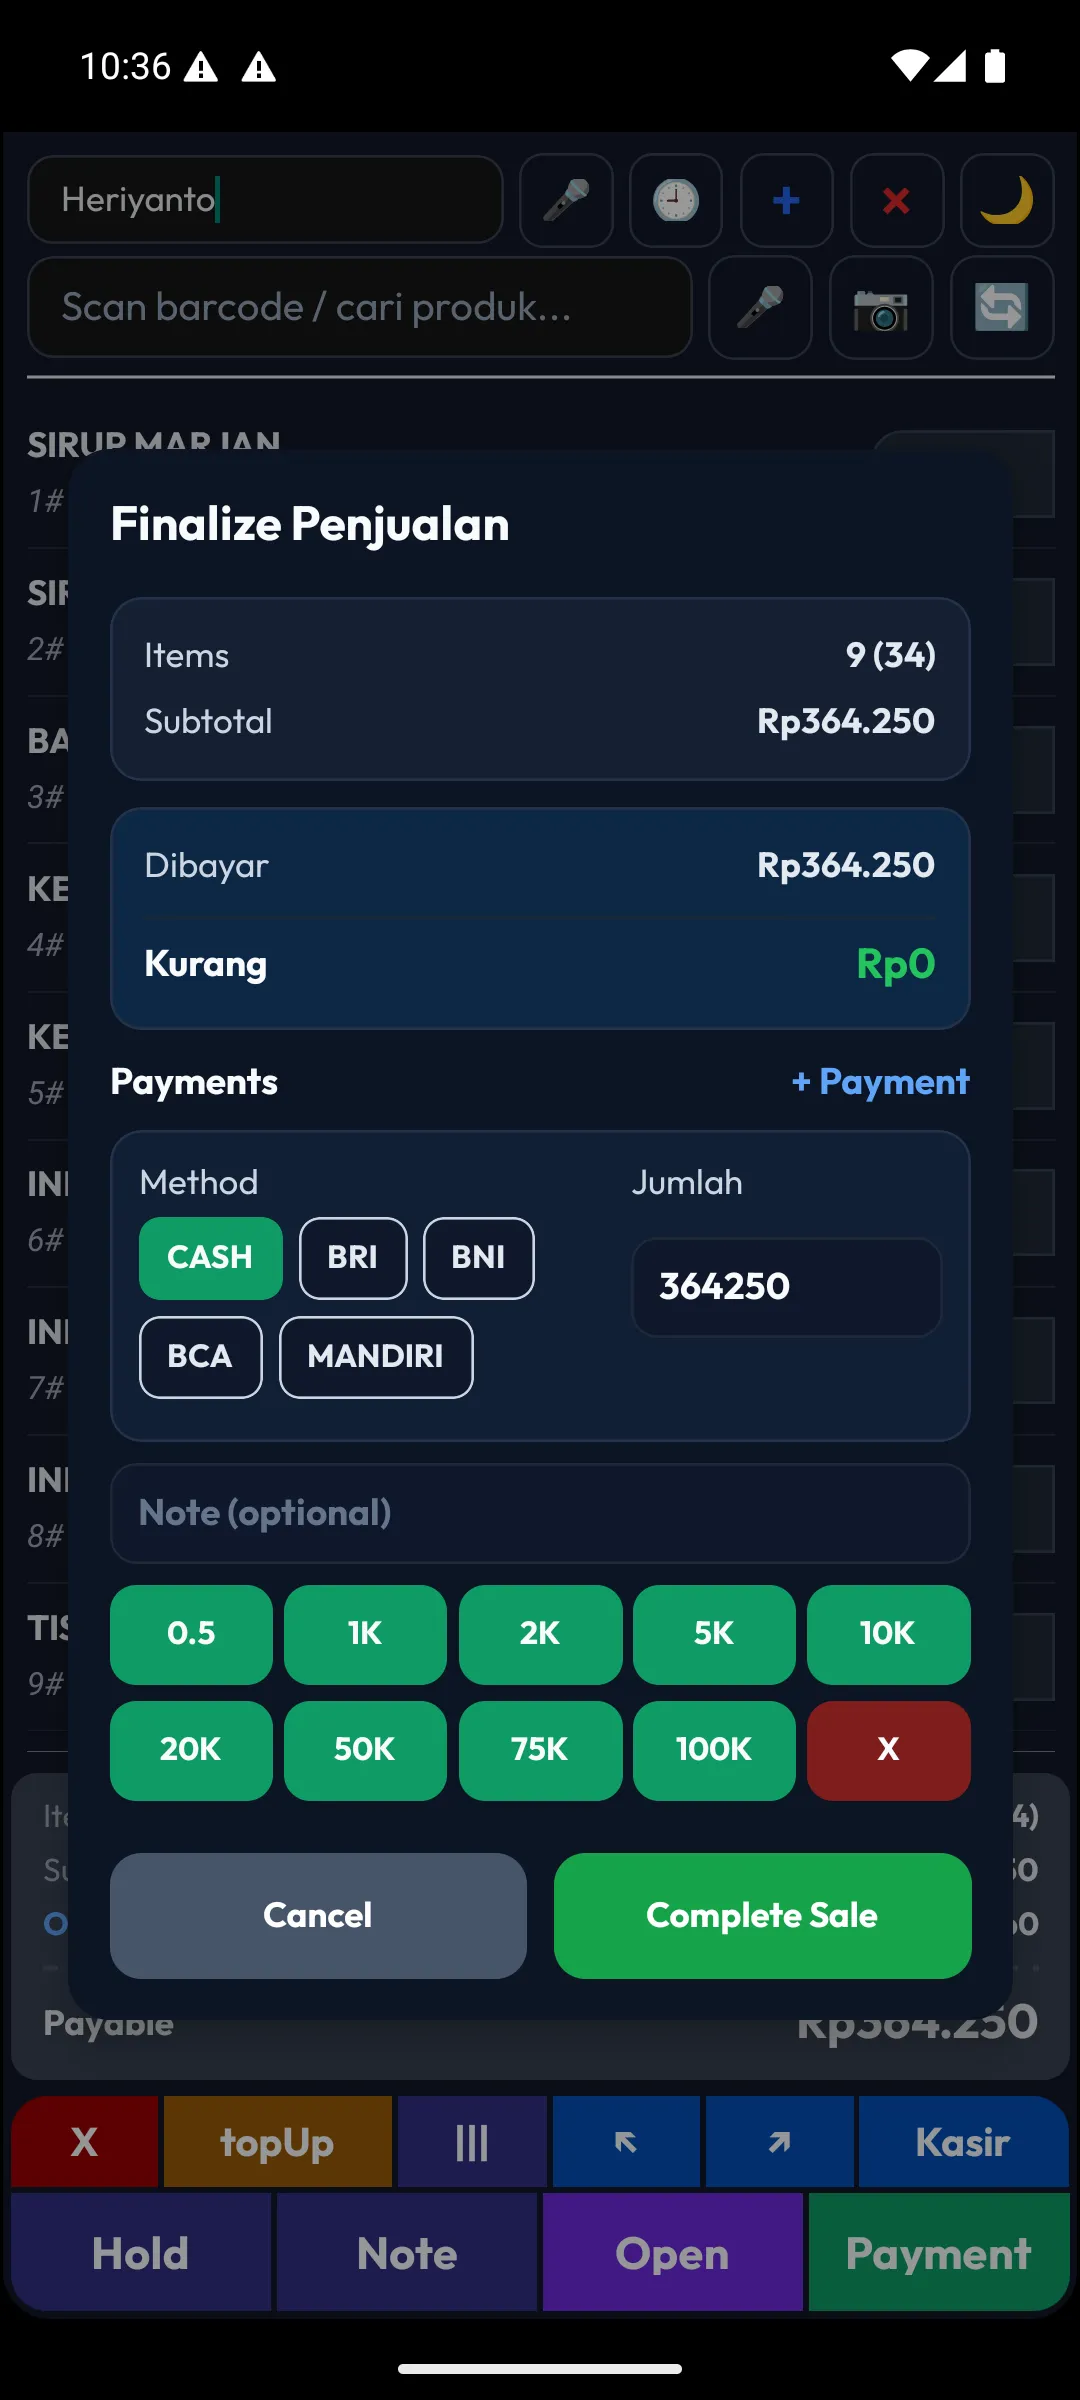The width and height of the screenshot is (1080, 2400).
Task: Start voice search next to barcode field
Action: (760, 307)
